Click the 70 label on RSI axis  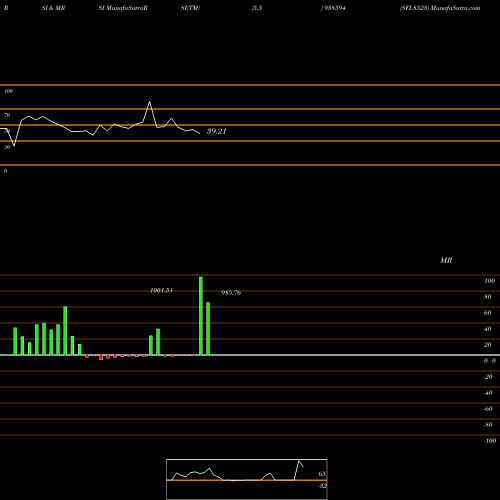click(7, 115)
